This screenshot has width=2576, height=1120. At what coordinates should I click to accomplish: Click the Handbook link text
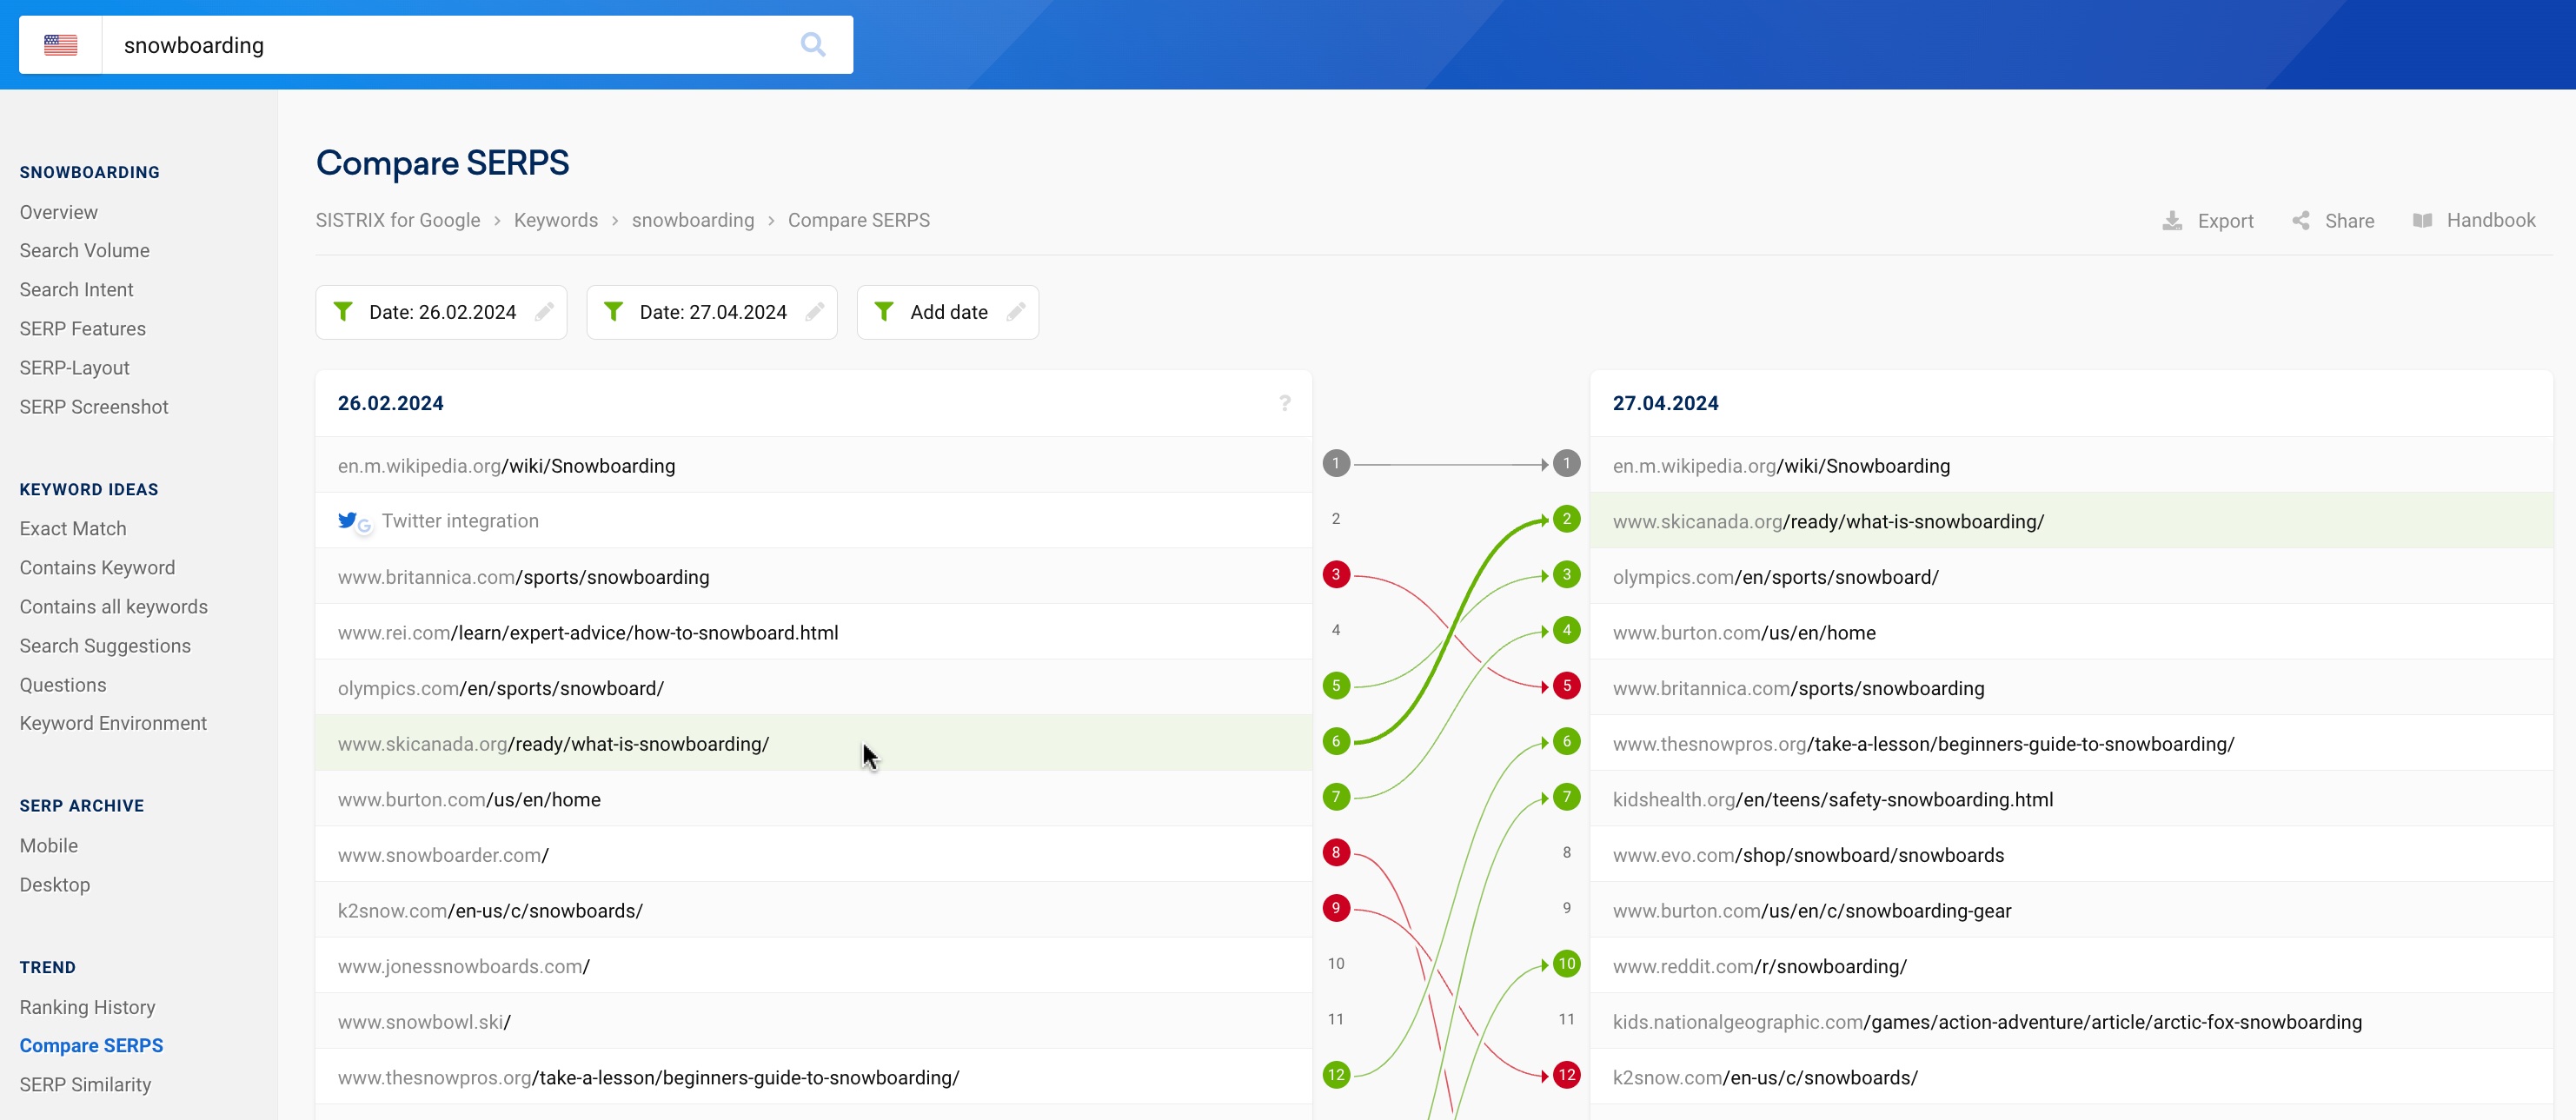(x=2491, y=220)
